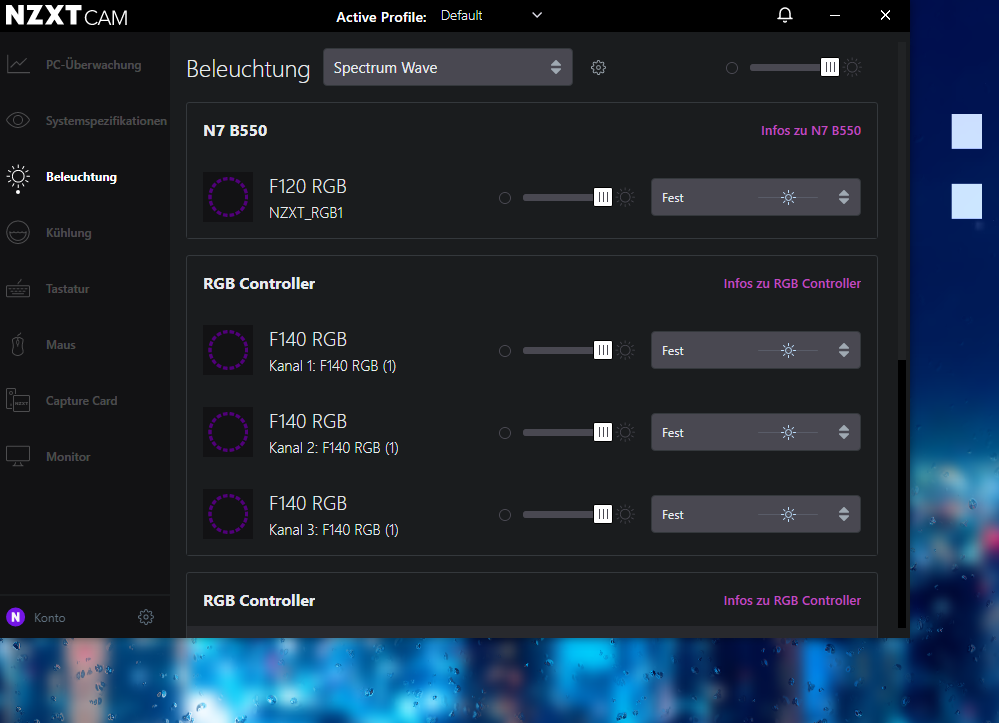
Task: Click the Capture Card icon
Action: (18, 401)
